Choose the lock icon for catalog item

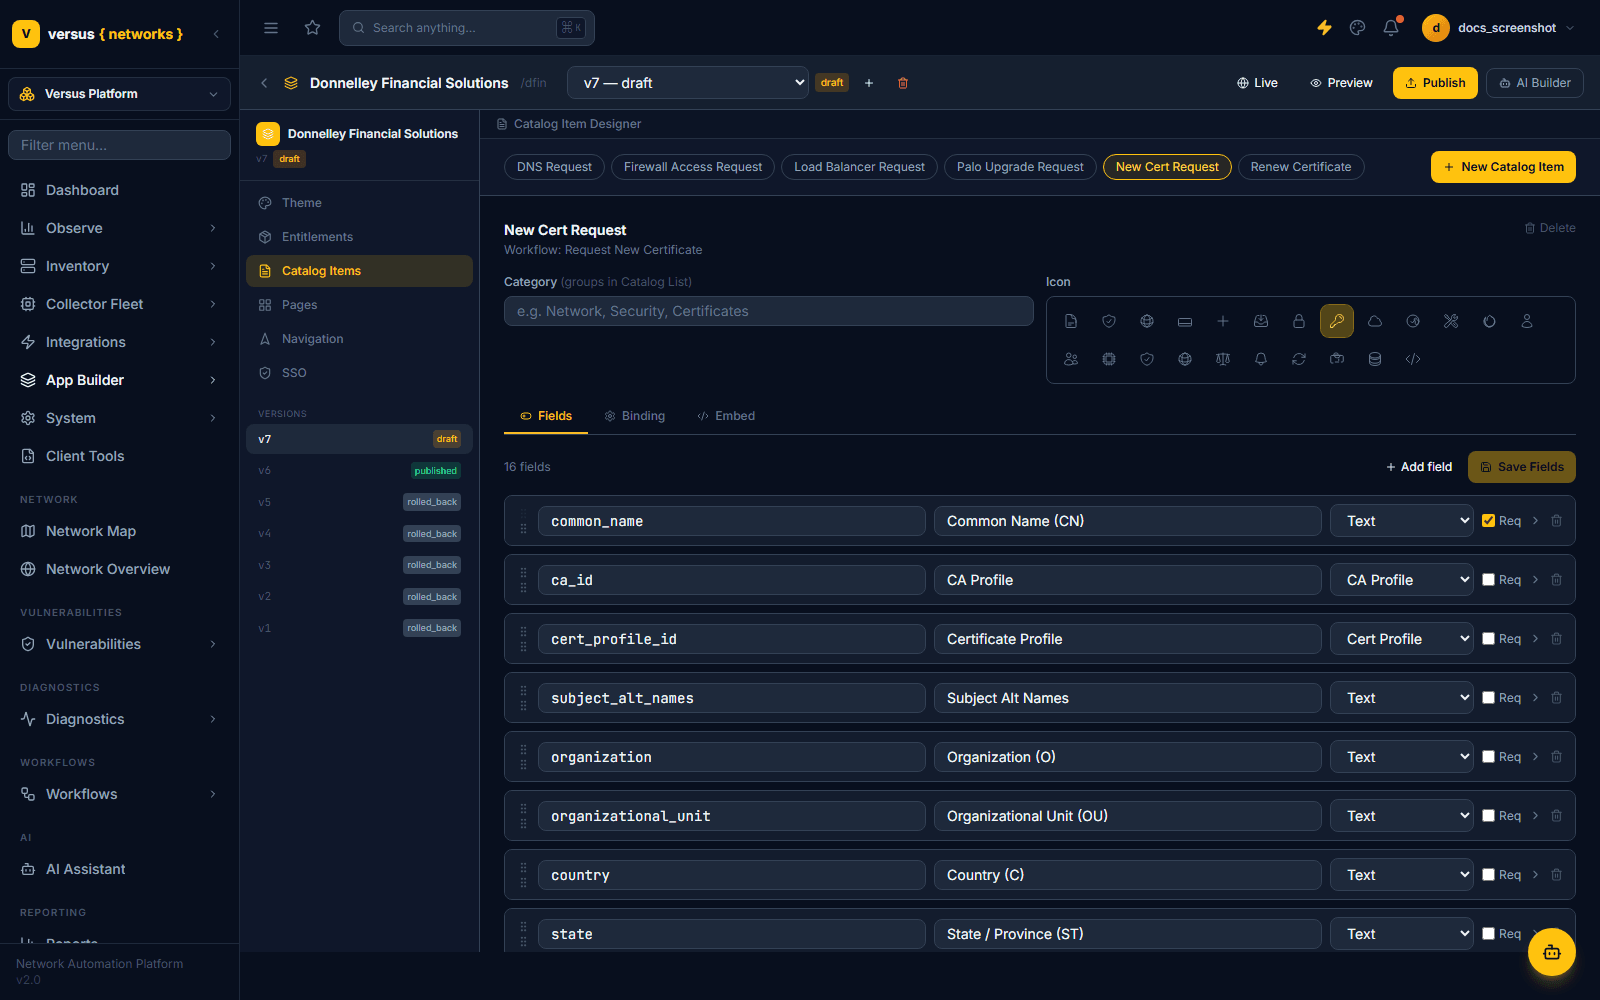pyautogui.click(x=1299, y=321)
